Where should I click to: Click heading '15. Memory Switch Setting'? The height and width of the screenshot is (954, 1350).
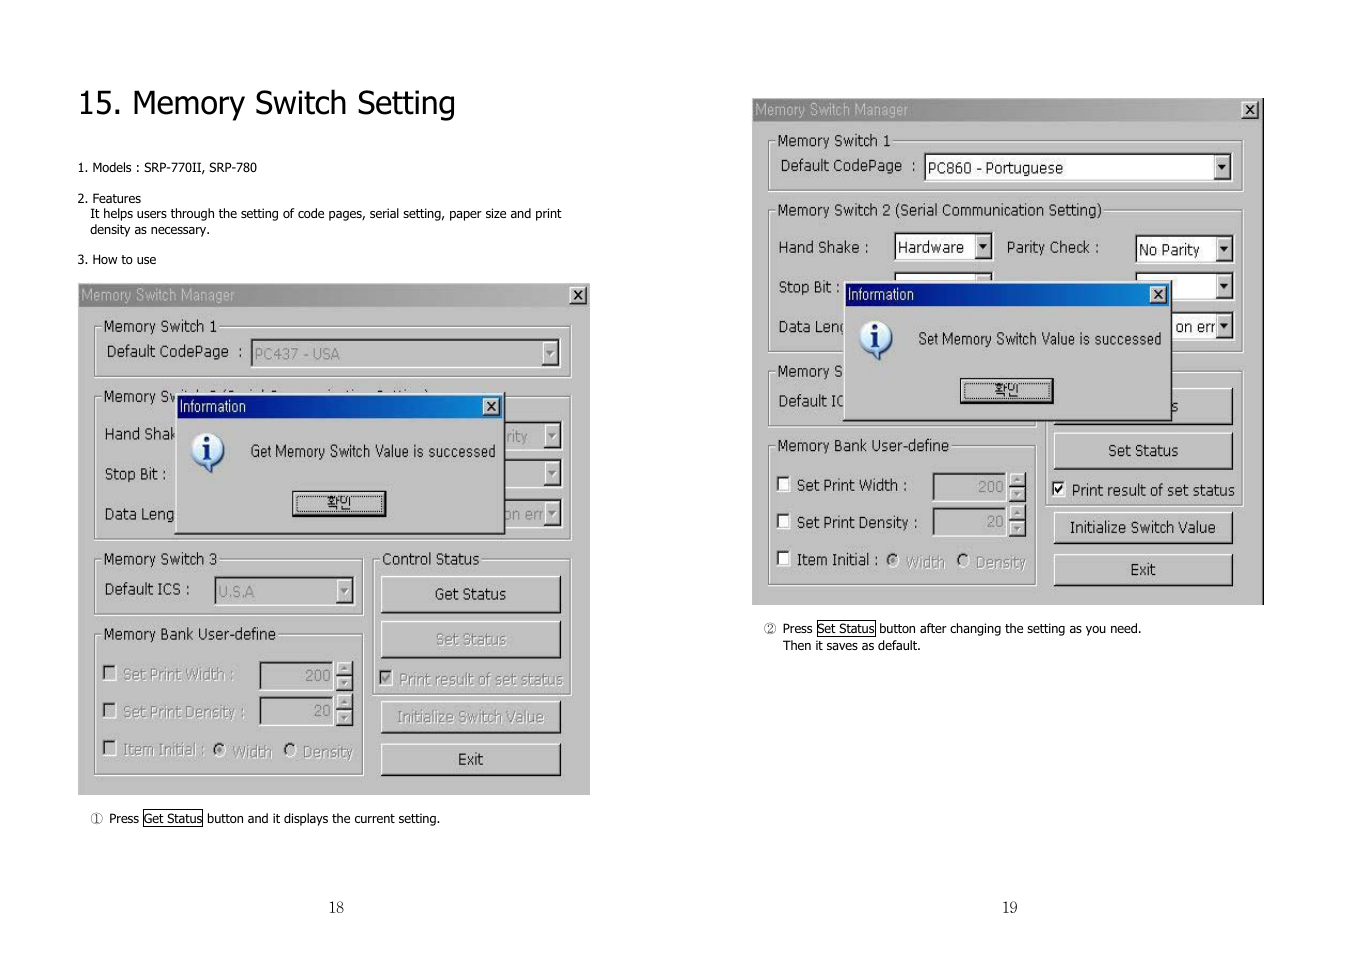(267, 103)
